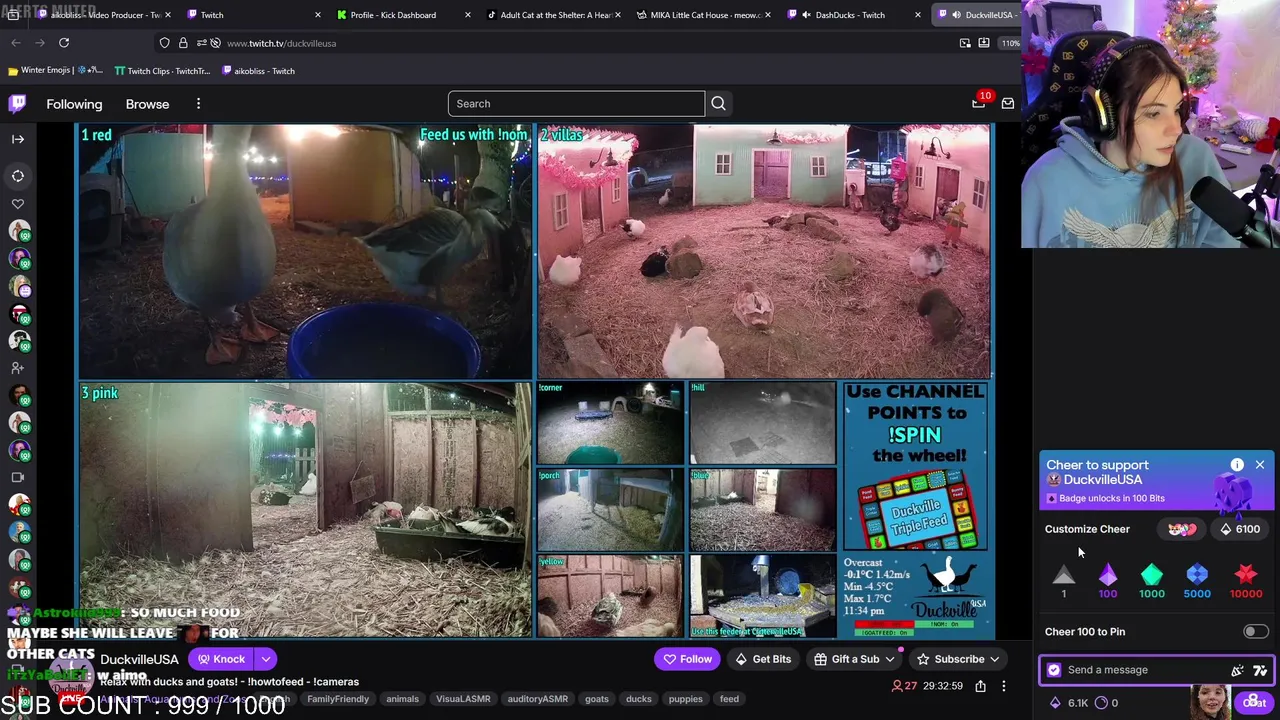Click the Chat send button

1254,702
